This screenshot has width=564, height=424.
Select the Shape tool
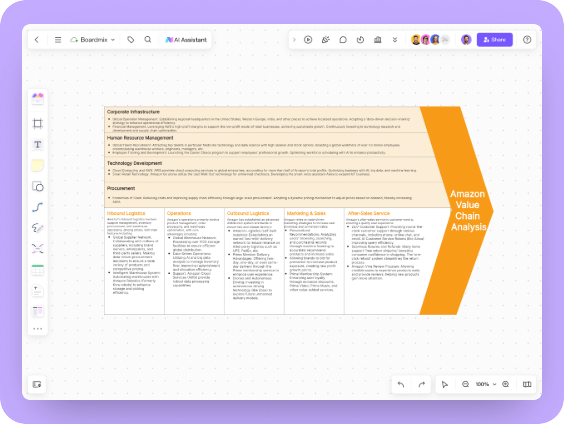[37, 186]
